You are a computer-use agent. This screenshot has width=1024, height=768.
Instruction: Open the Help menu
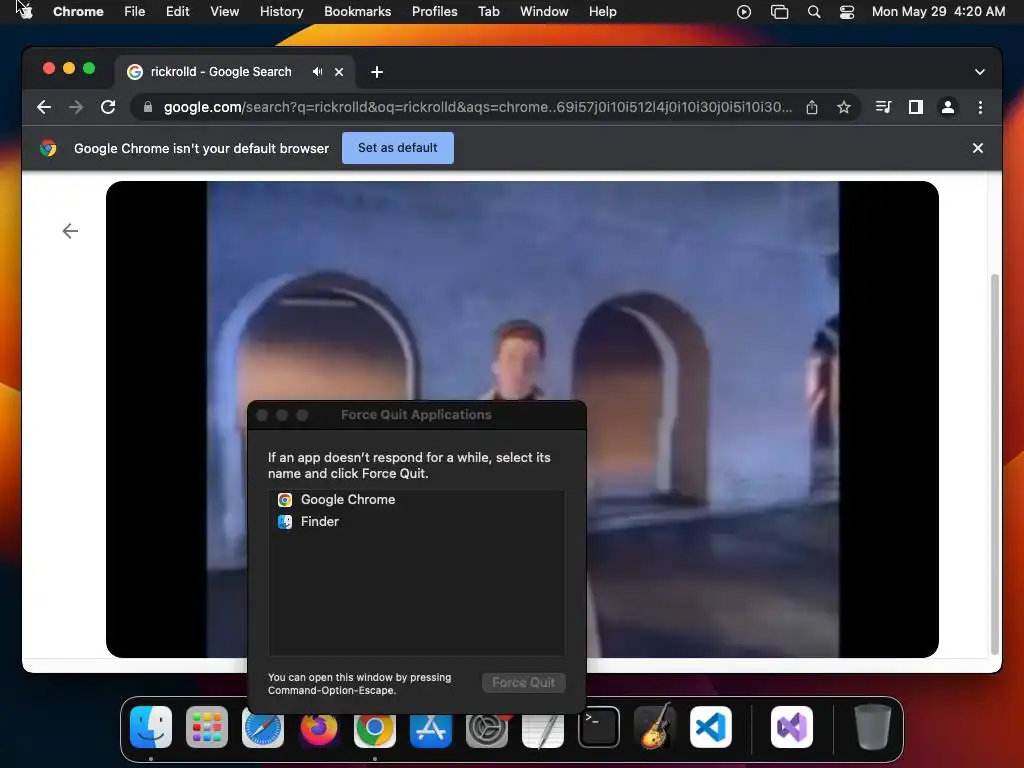coord(602,11)
